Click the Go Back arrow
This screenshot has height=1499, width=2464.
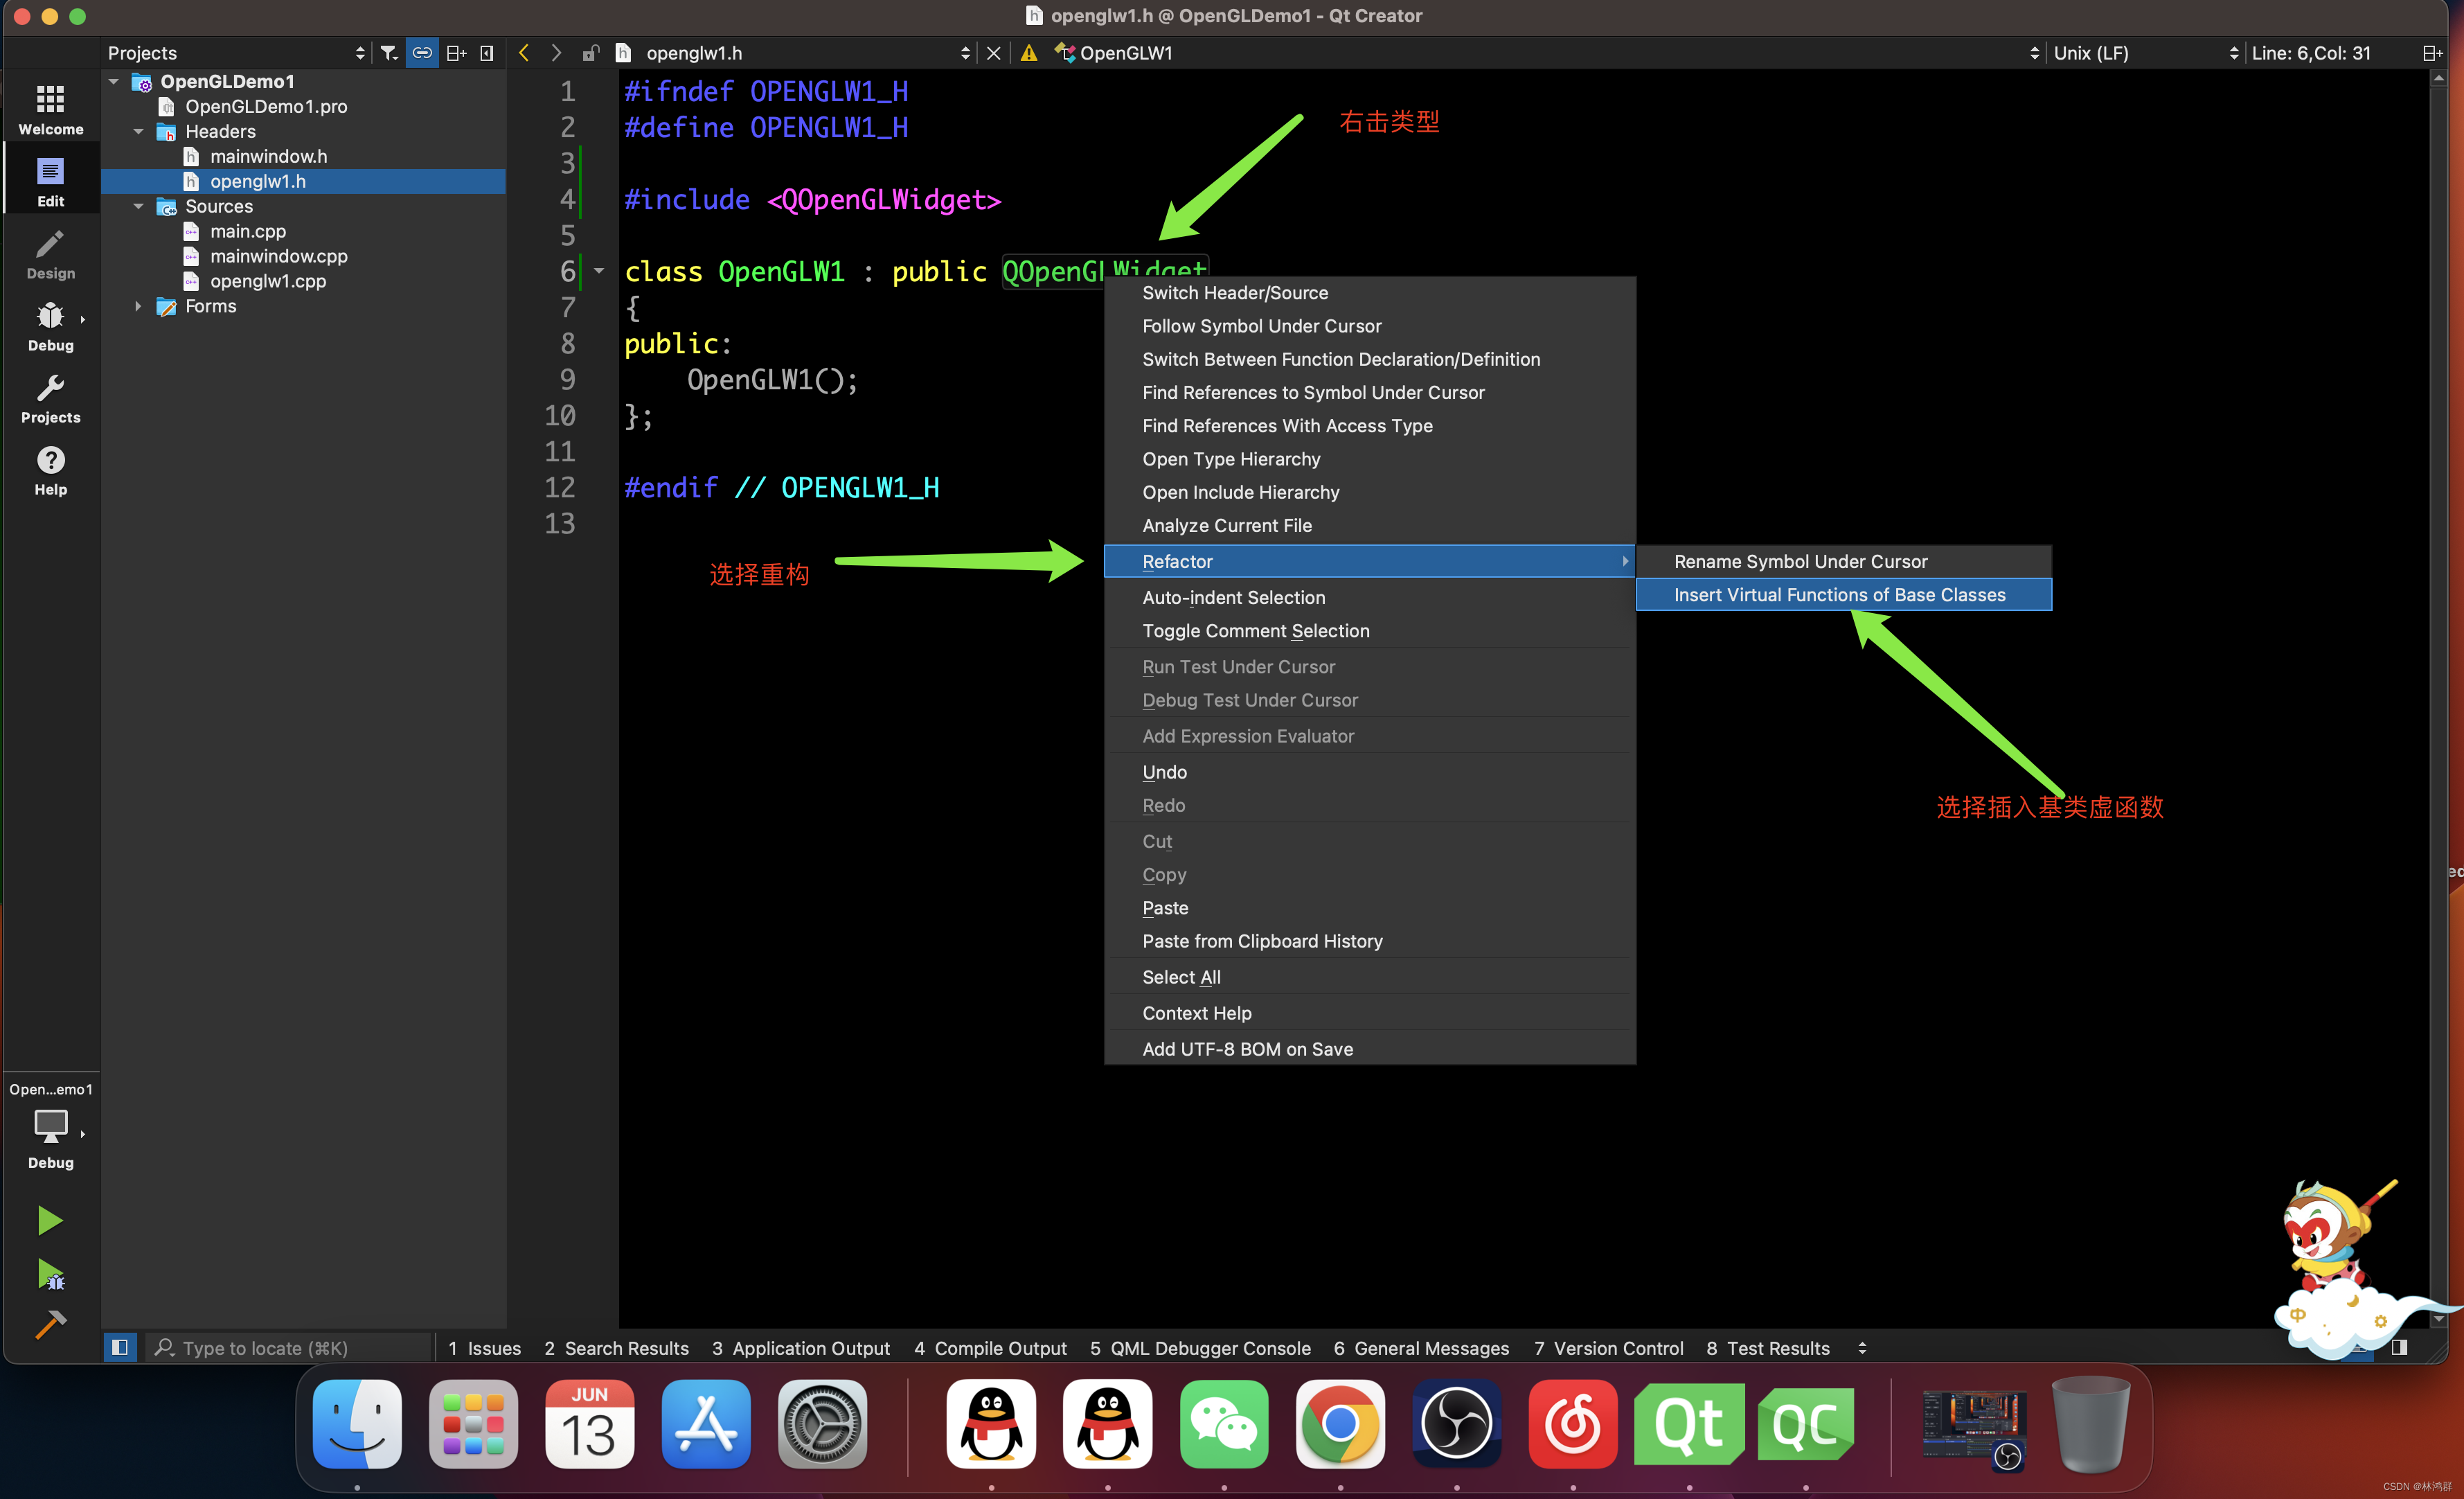(x=524, y=53)
